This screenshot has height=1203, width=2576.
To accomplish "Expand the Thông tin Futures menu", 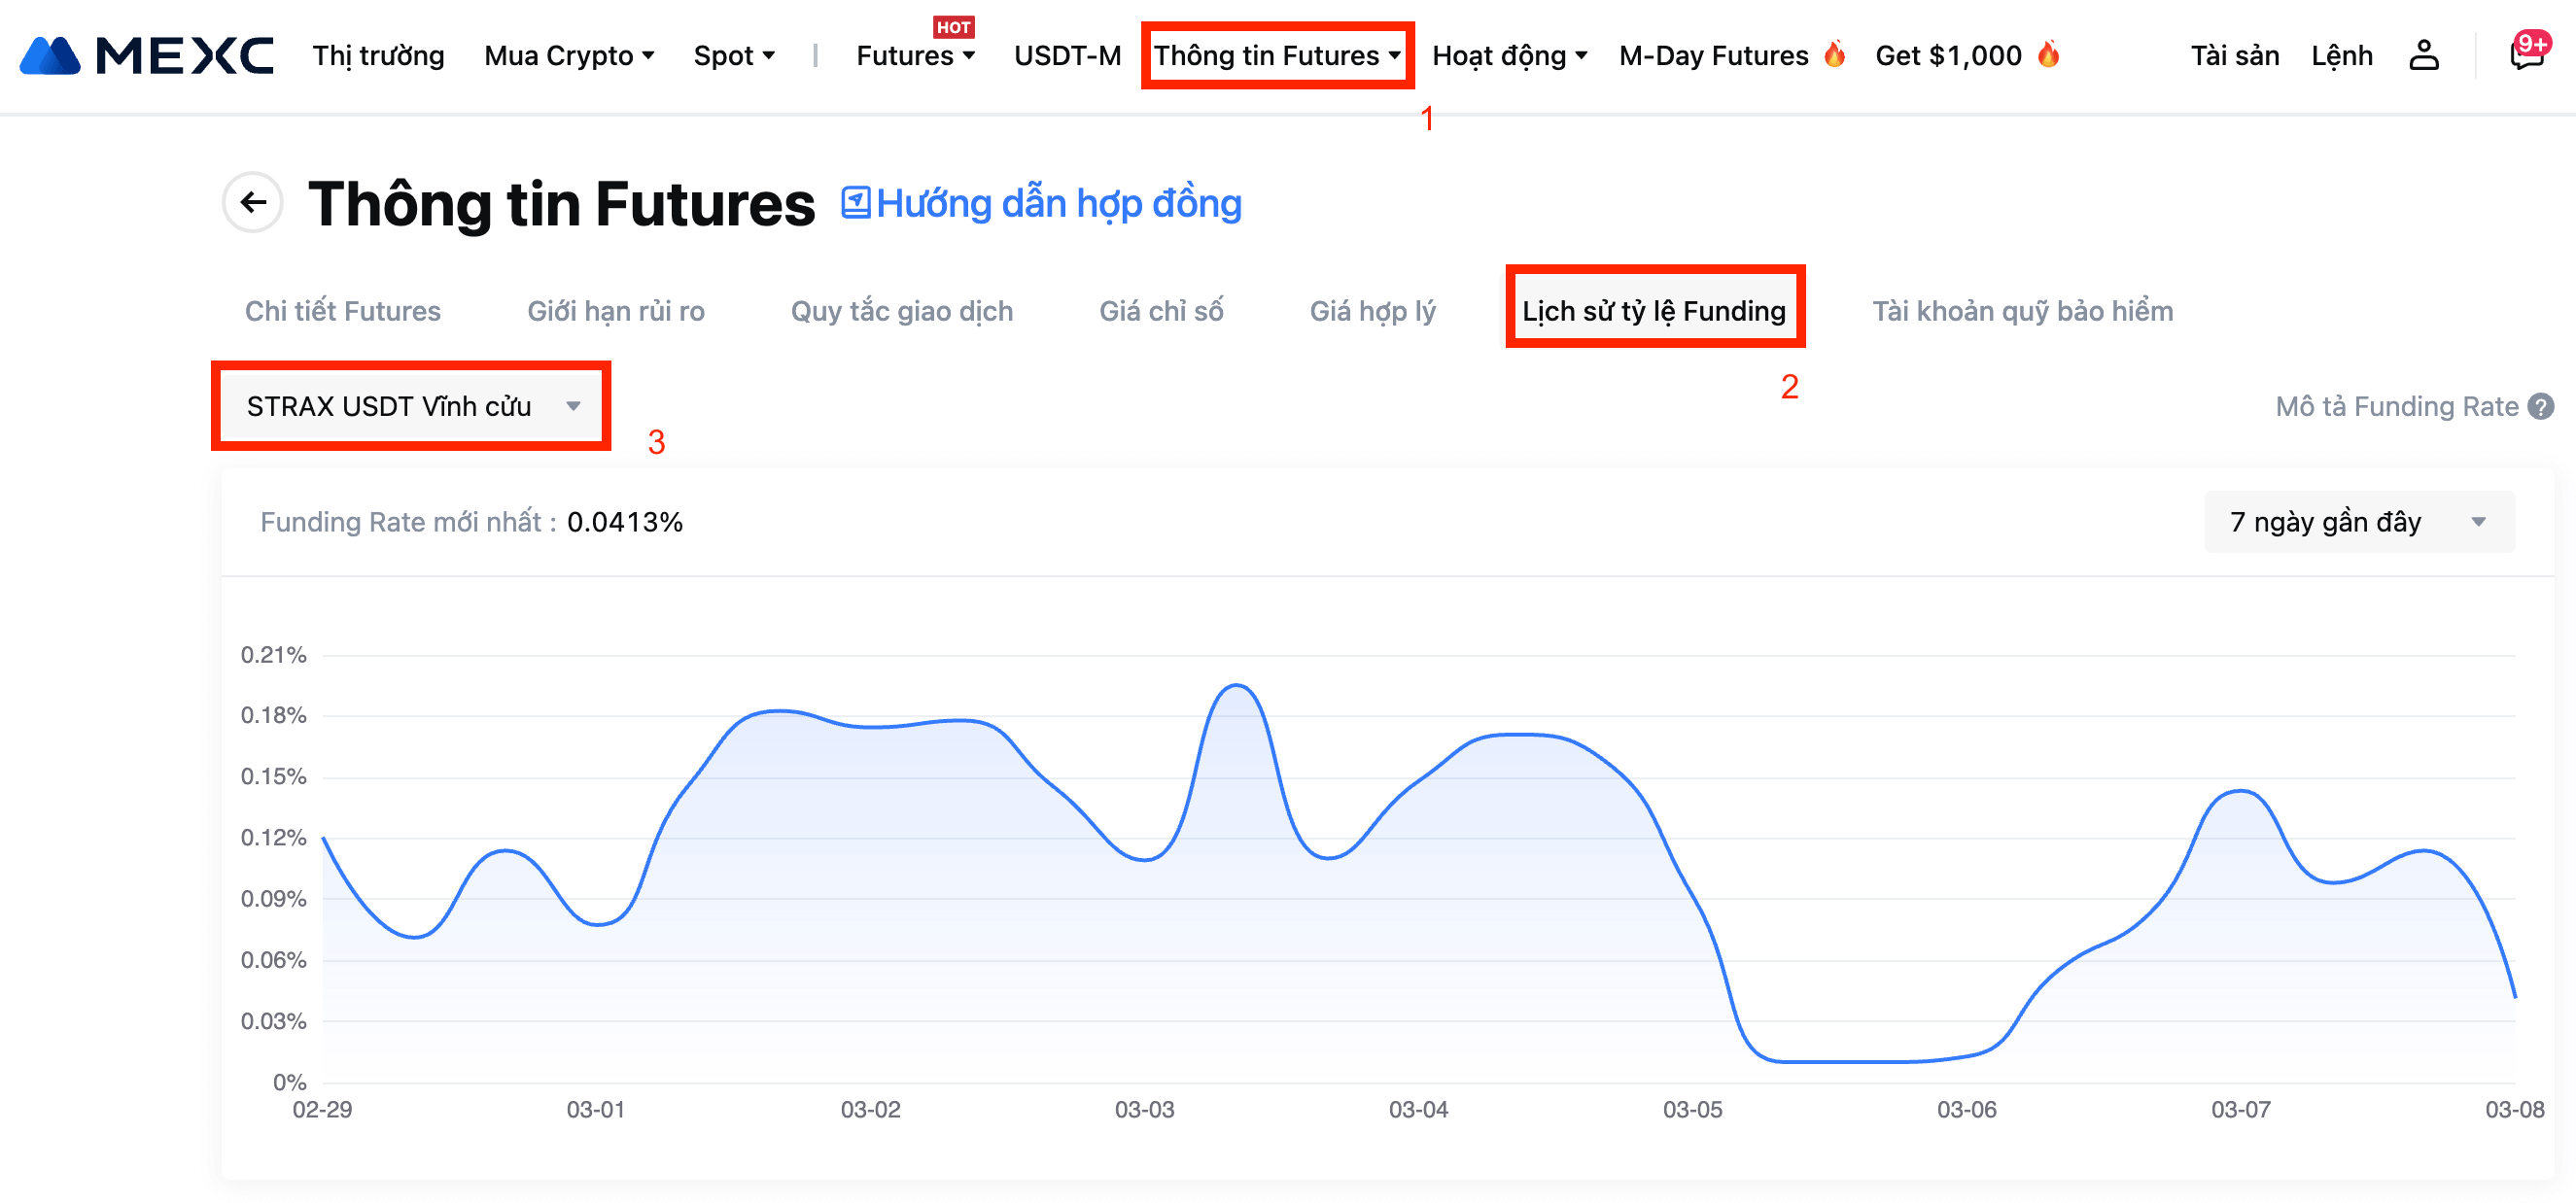I will (x=1276, y=55).
